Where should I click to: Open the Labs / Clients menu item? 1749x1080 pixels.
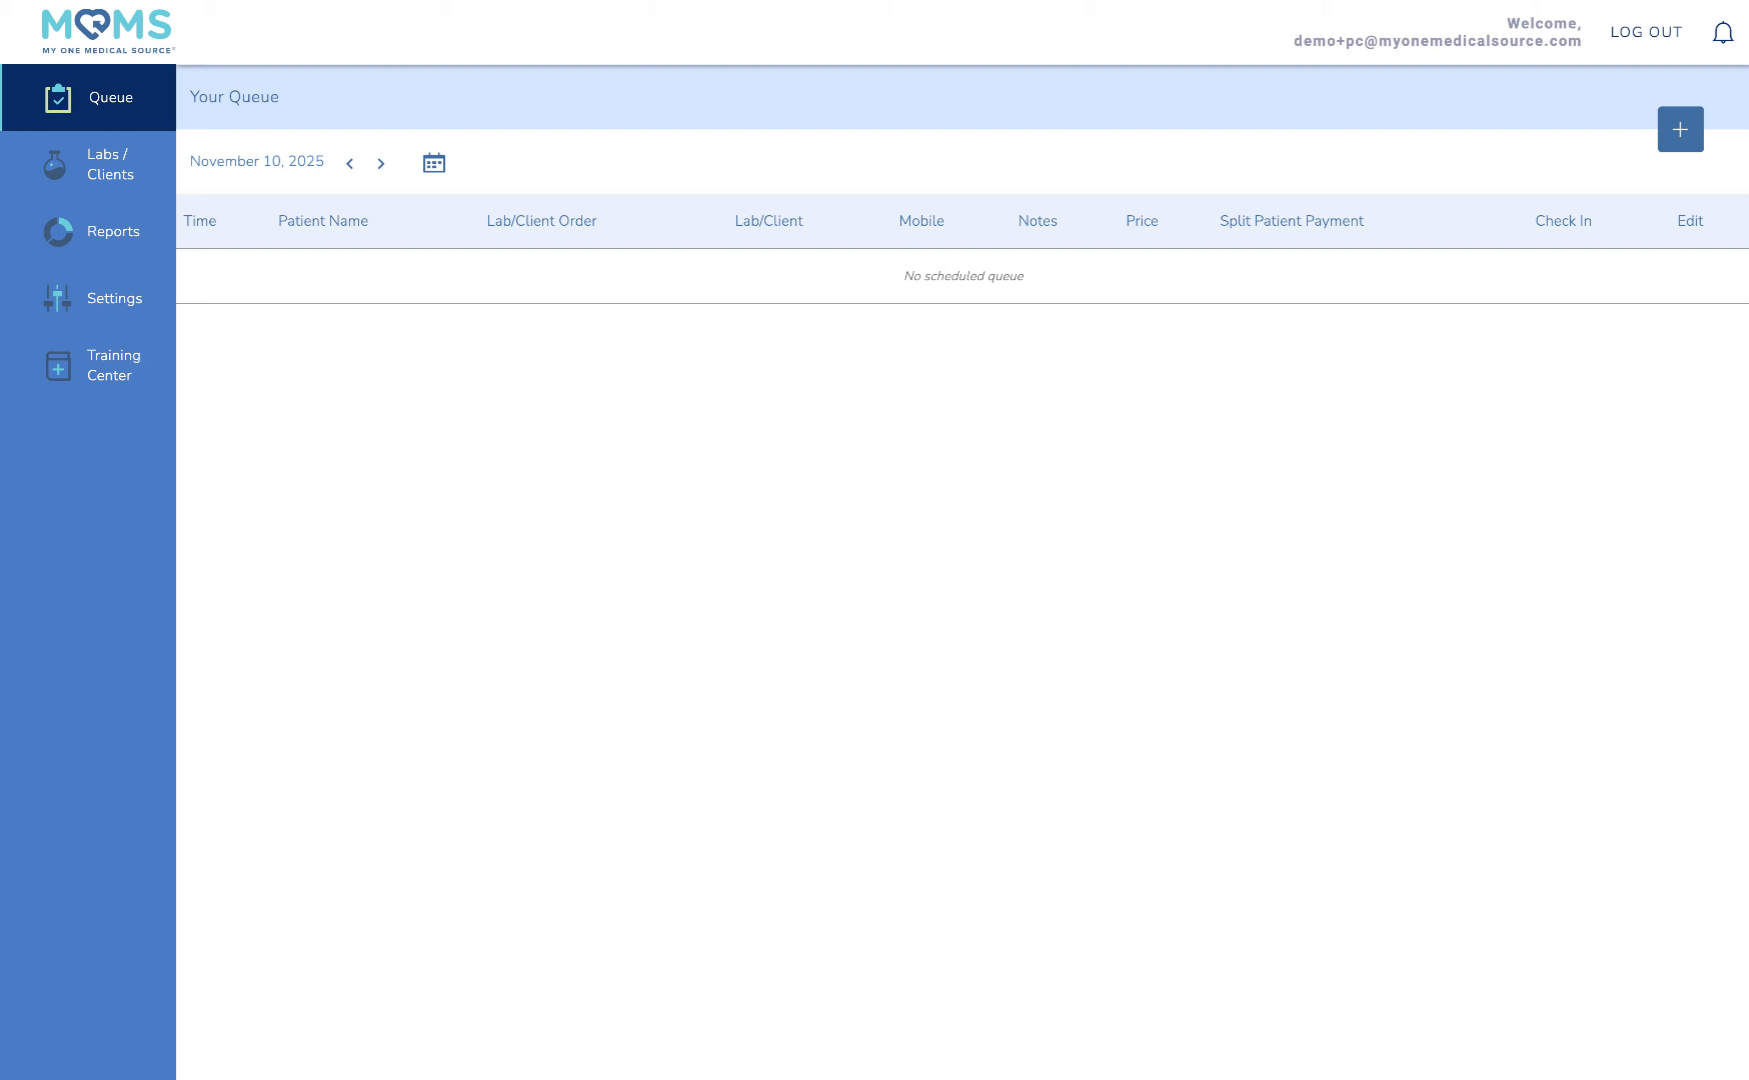pyautogui.click(x=110, y=165)
